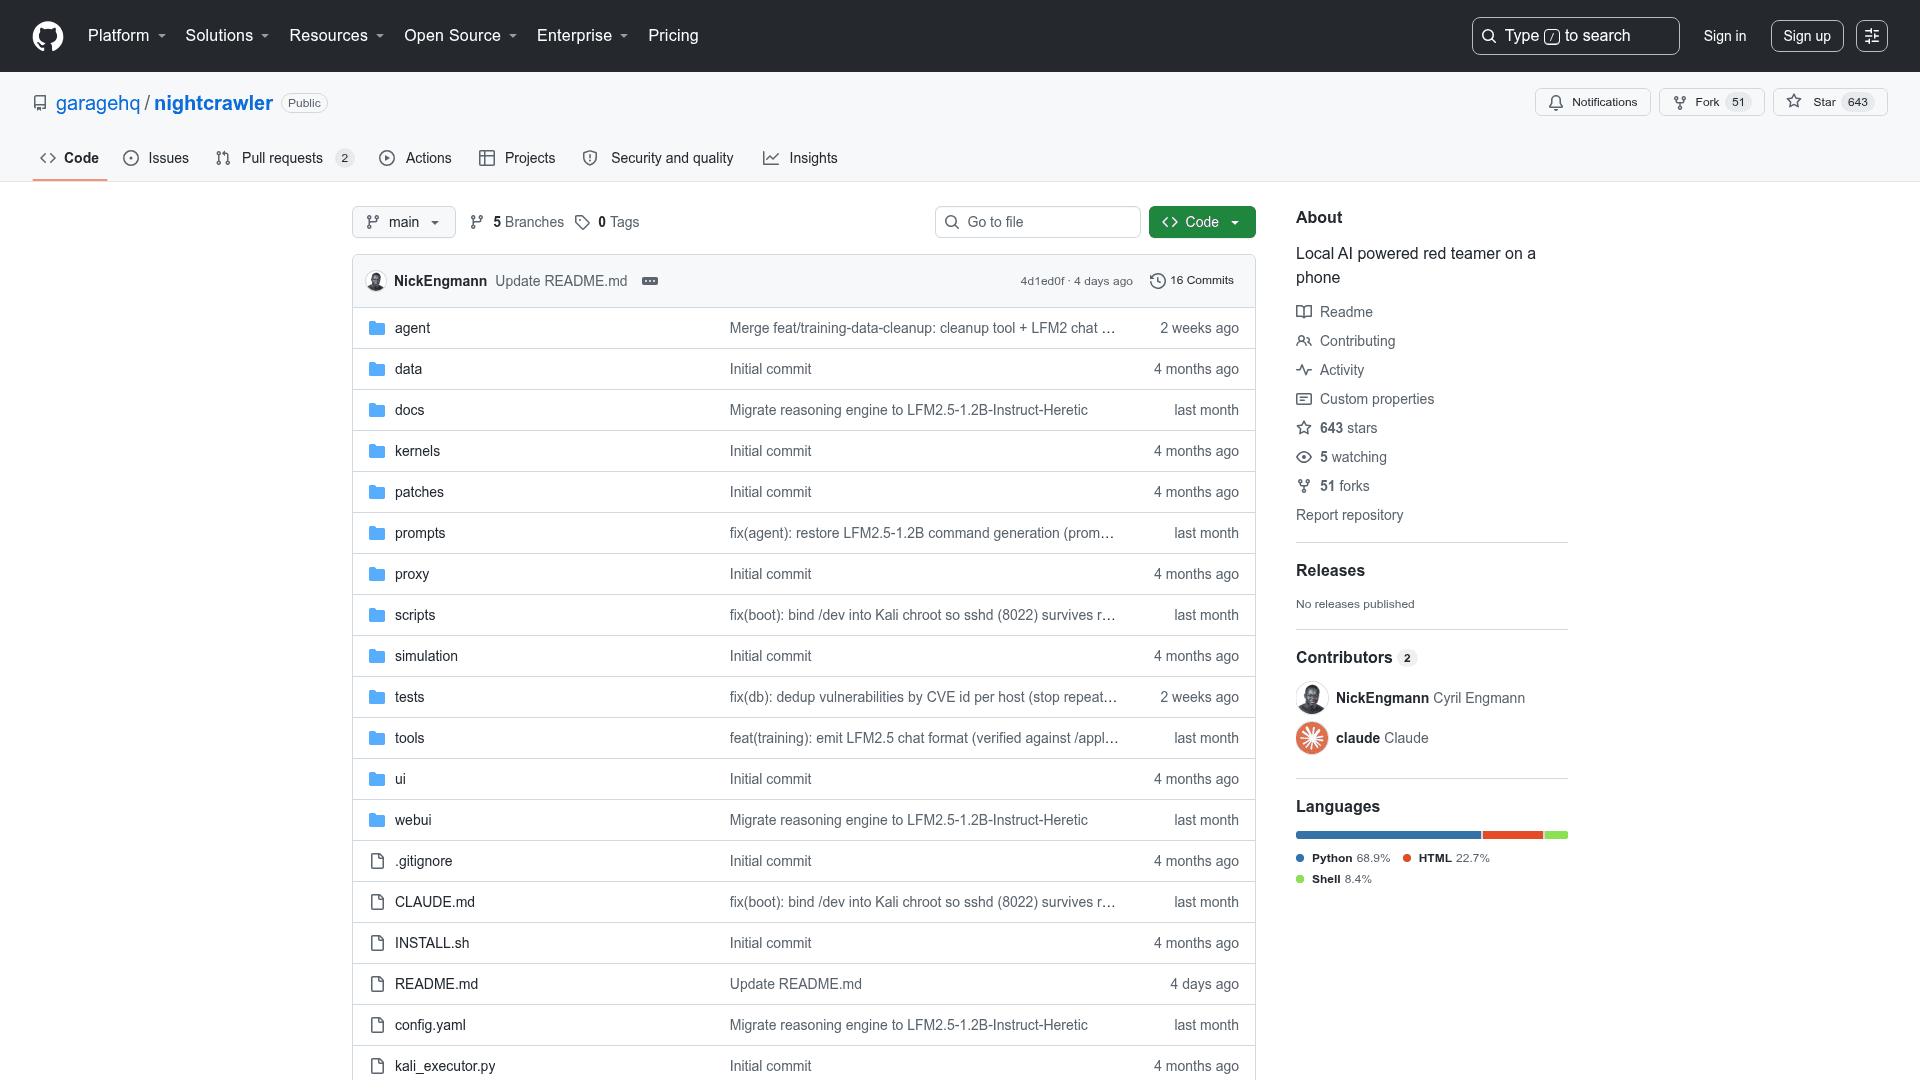Switch to the Code tab
Image resolution: width=1920 pixels, height=1080 pixels.
pyautogui.click(x=70, y=158)
